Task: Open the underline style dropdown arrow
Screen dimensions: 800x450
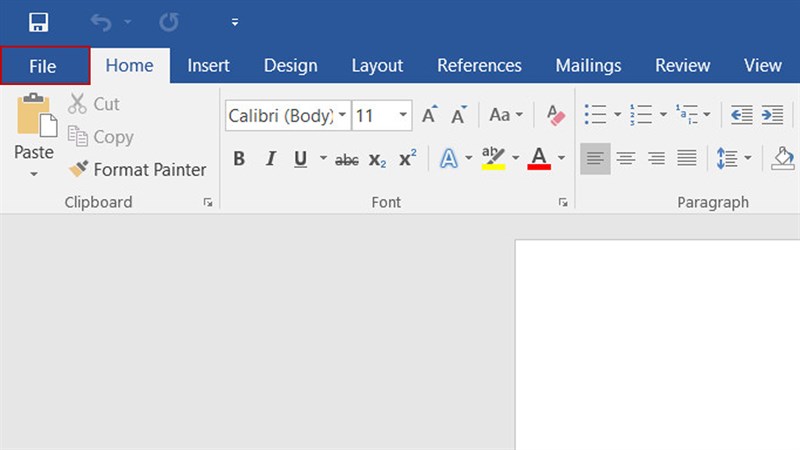Action: (x=323, y=158)
